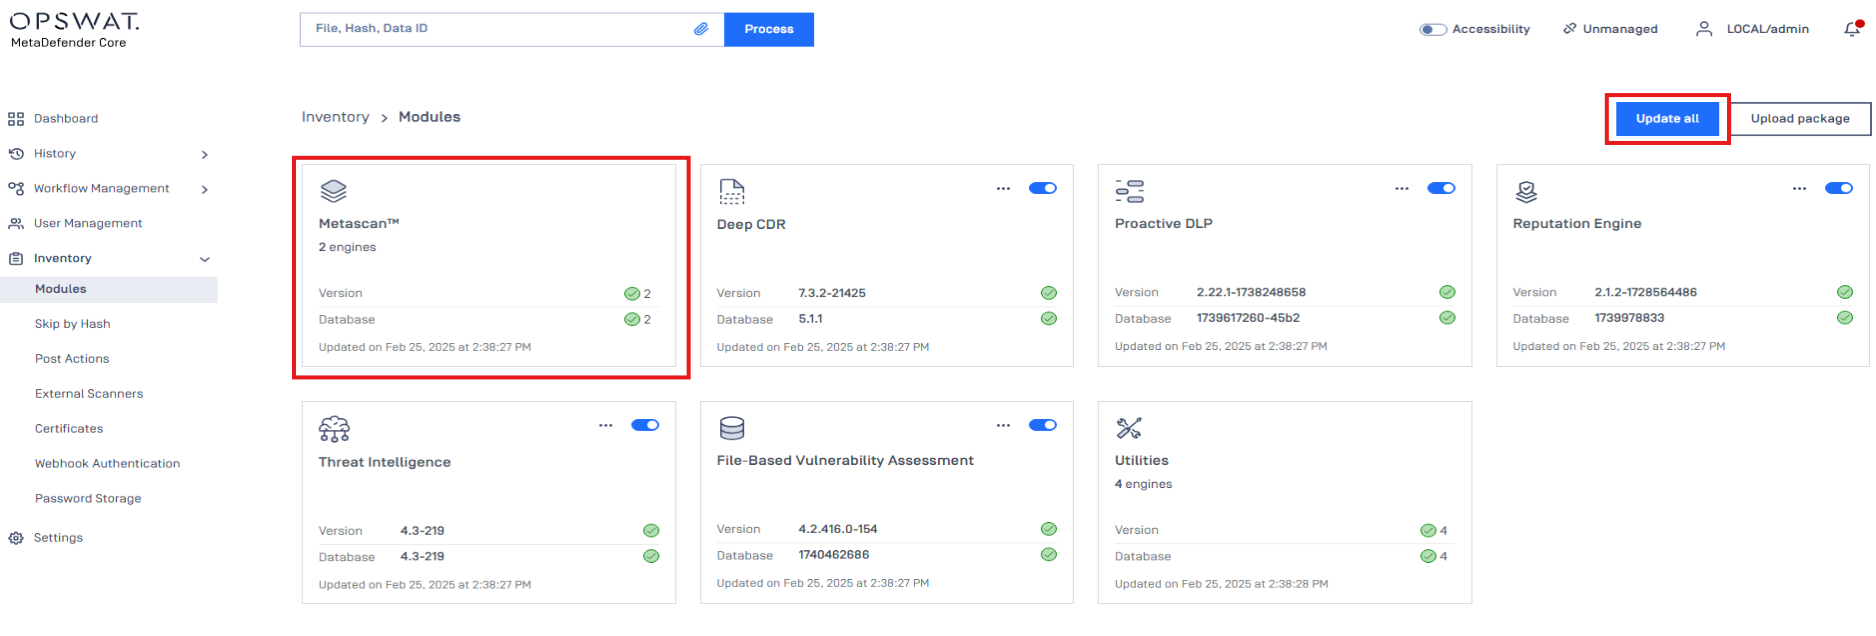Click the LOCAL/admin account name
1876x636 pixels.
1768,29
